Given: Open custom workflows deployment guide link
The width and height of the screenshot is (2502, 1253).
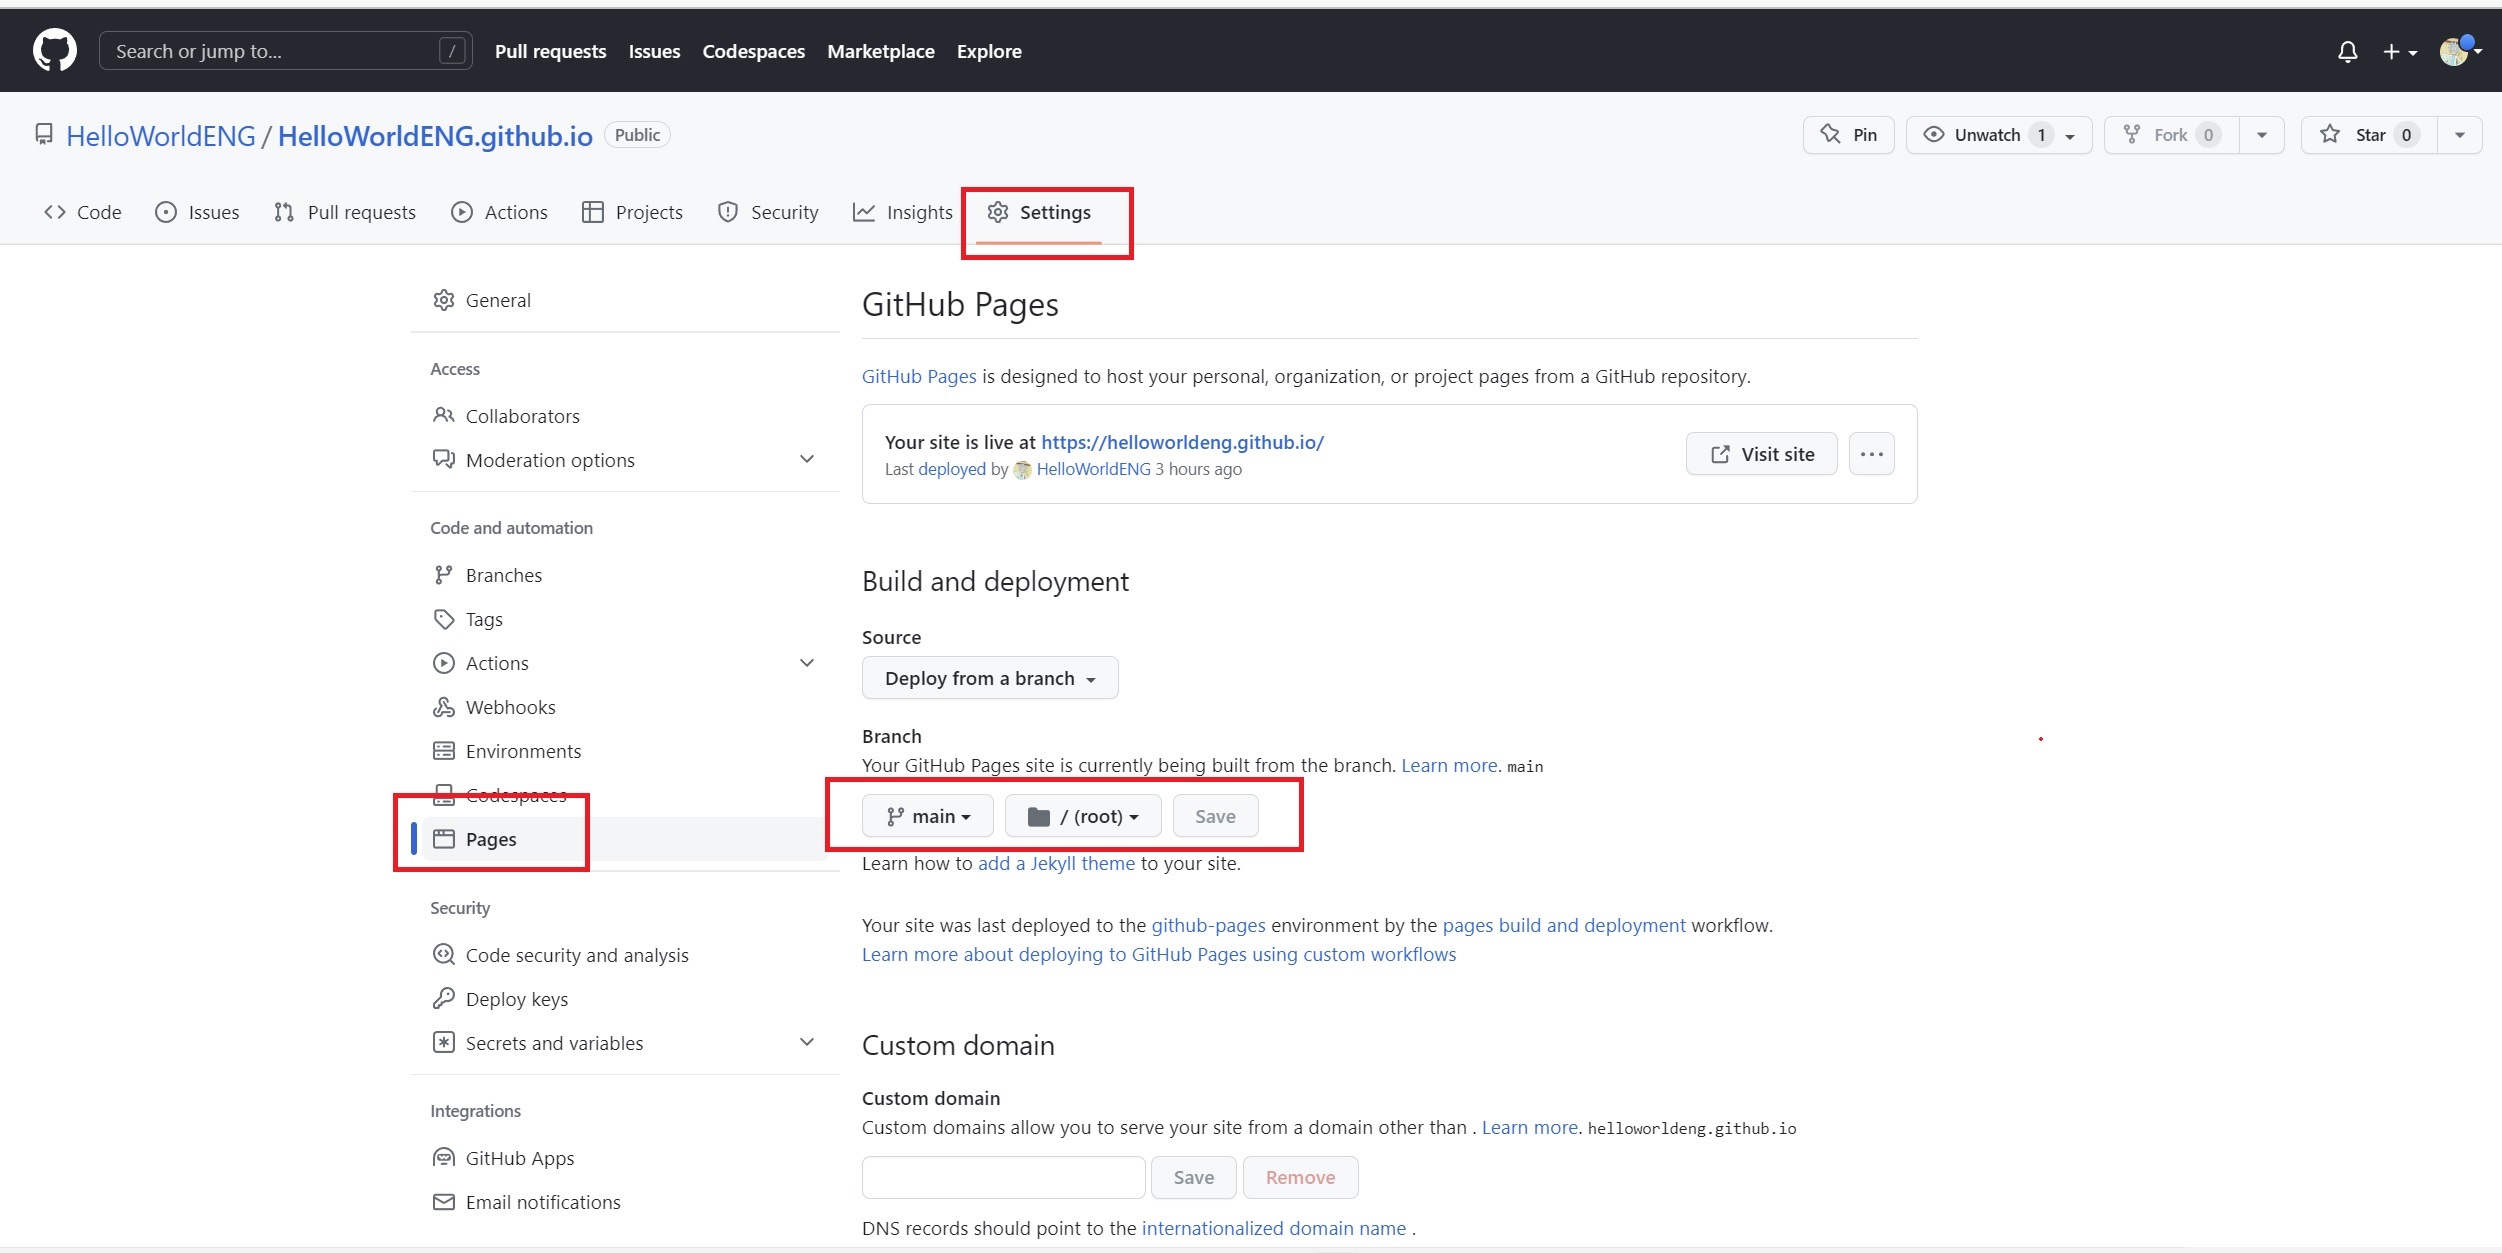Looking at the screenshot, I should click(1159, 954).
